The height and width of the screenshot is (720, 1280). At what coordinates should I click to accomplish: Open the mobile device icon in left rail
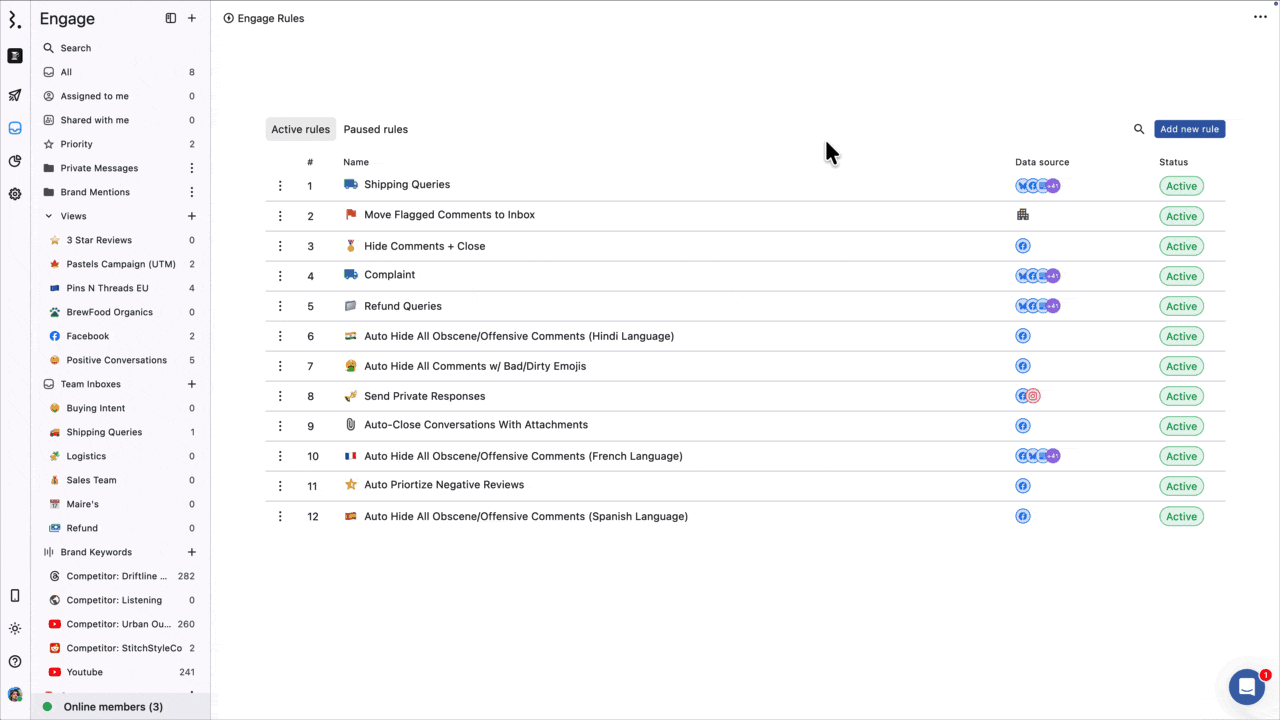[15, 596]
